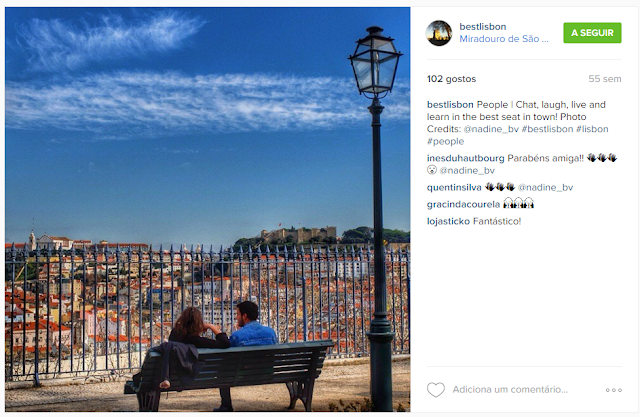This screenshot has height=417, width=640.
Task: Open bestlisbon username in the caption
Action: [x=450, y=104]
